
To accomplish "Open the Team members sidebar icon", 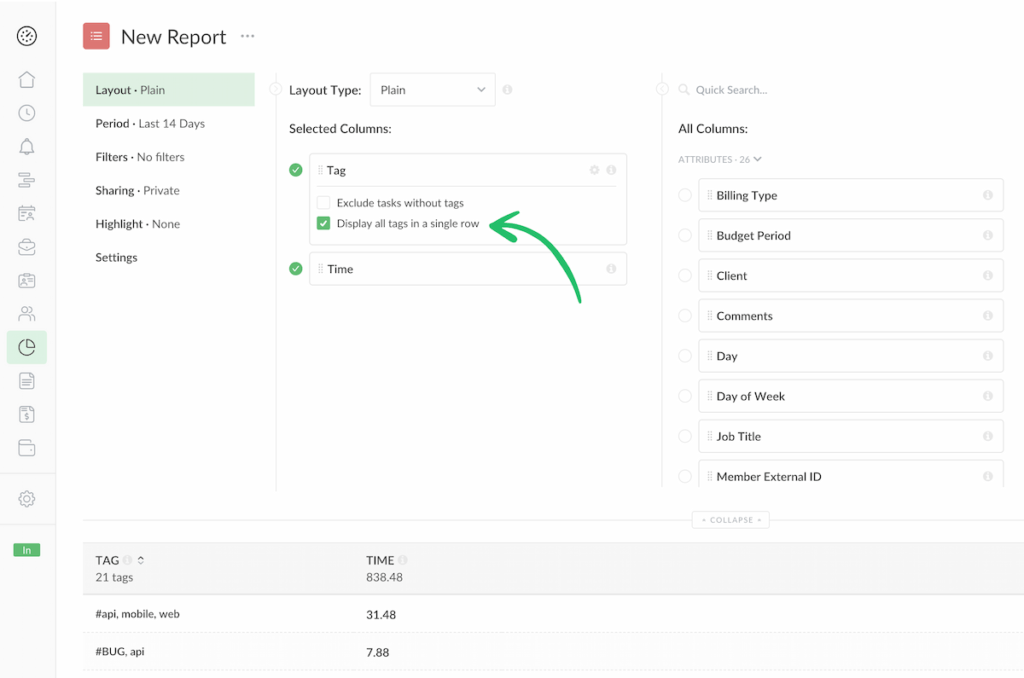I will click(26, 313).
